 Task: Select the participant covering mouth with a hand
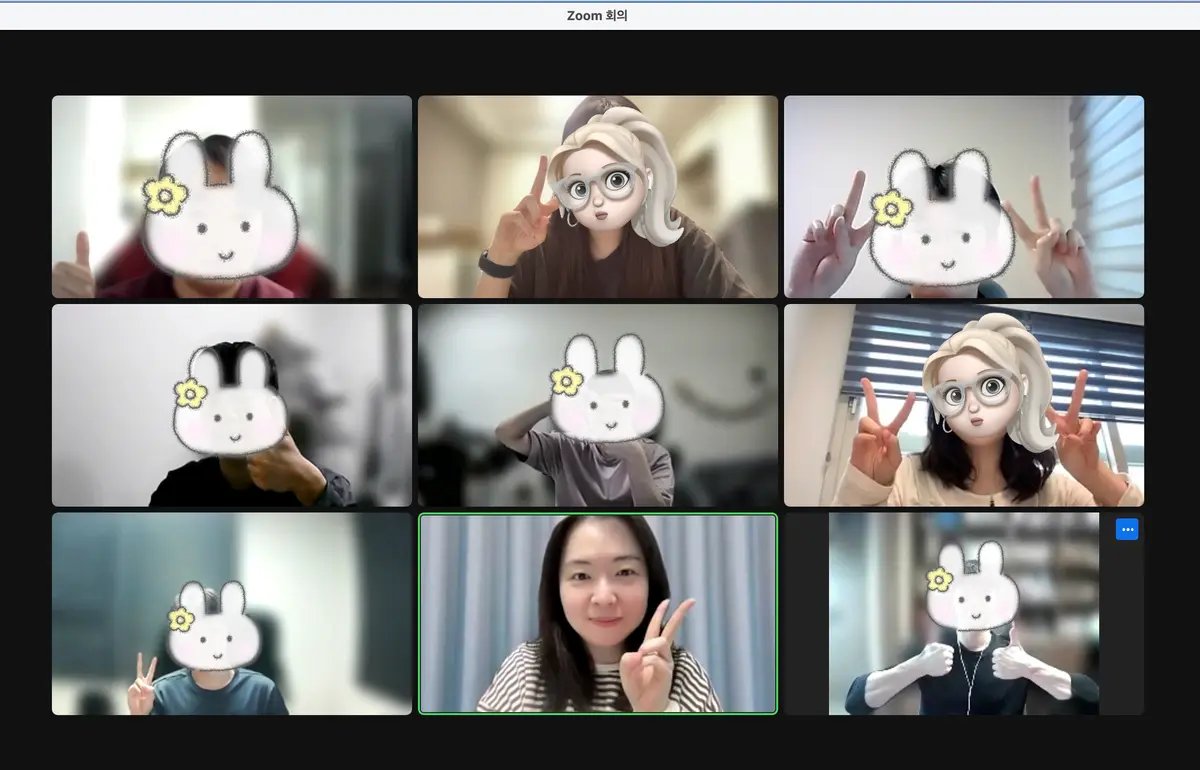232,406
